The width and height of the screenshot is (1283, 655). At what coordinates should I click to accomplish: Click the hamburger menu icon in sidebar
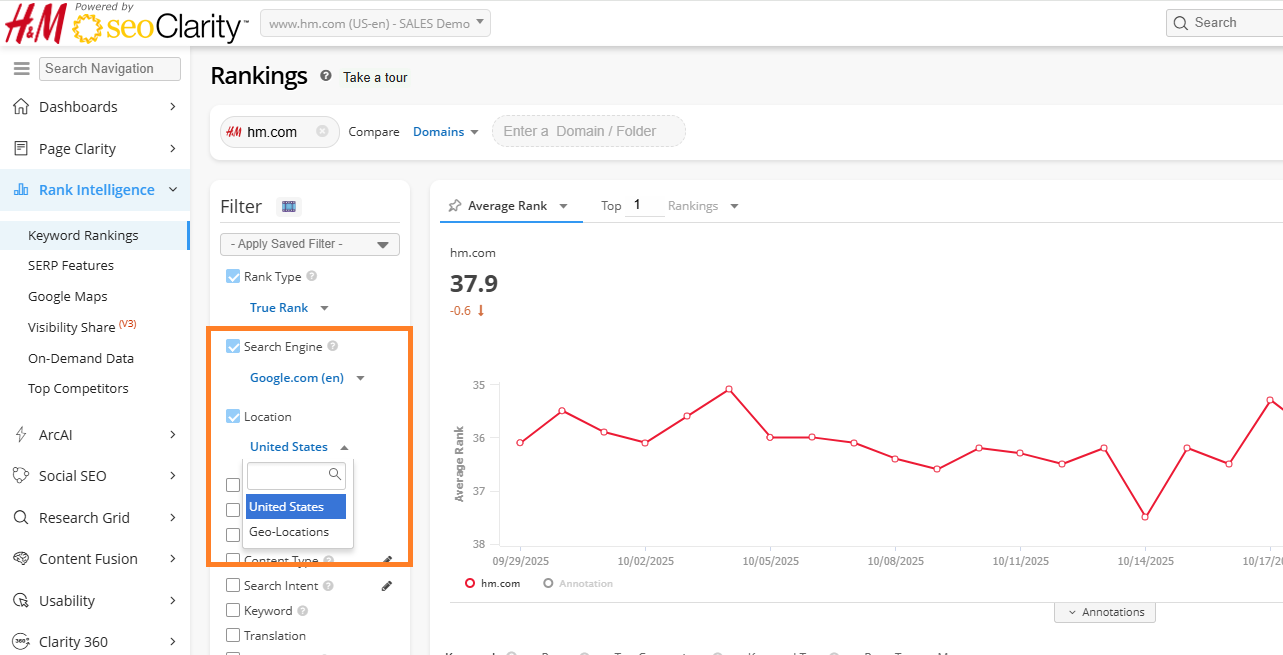[21, 69]
